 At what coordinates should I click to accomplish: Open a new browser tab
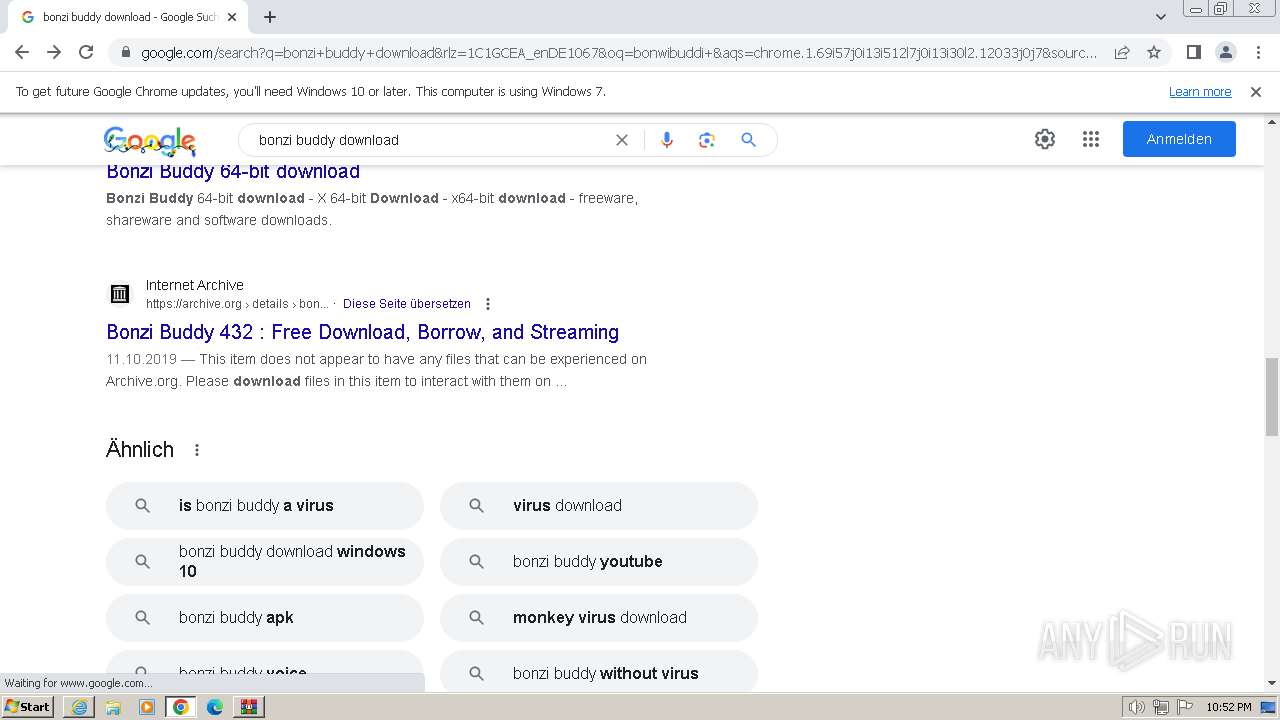click(270, 17)
